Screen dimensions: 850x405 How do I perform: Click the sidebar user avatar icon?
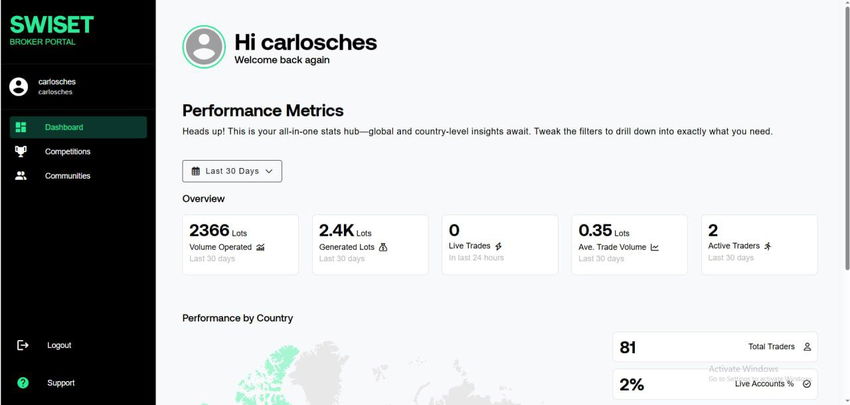pos(19,87)
